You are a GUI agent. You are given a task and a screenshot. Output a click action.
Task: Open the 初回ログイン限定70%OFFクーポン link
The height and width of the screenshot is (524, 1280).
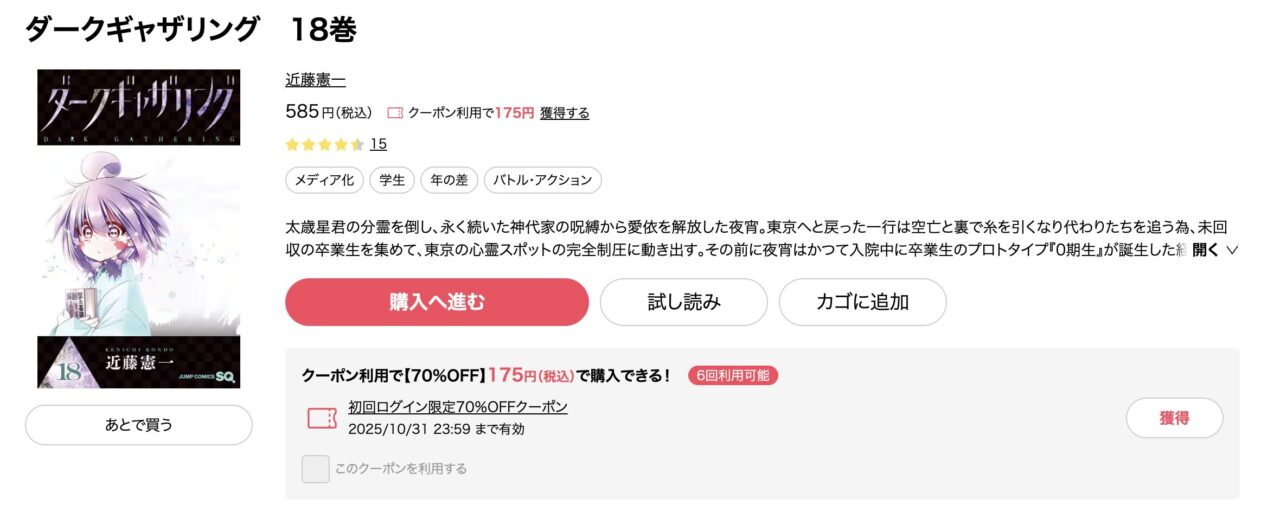point(458,407)
